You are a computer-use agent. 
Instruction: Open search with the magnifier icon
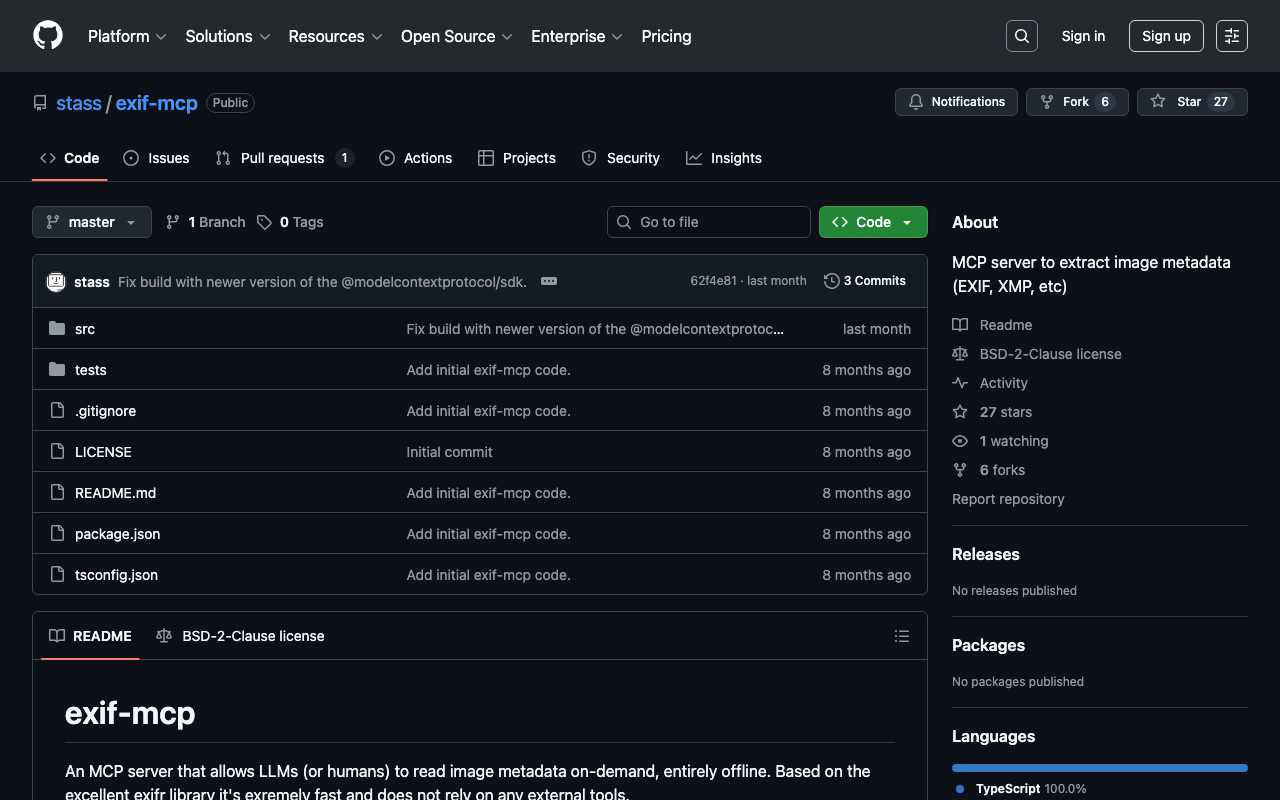(1021, 36)
